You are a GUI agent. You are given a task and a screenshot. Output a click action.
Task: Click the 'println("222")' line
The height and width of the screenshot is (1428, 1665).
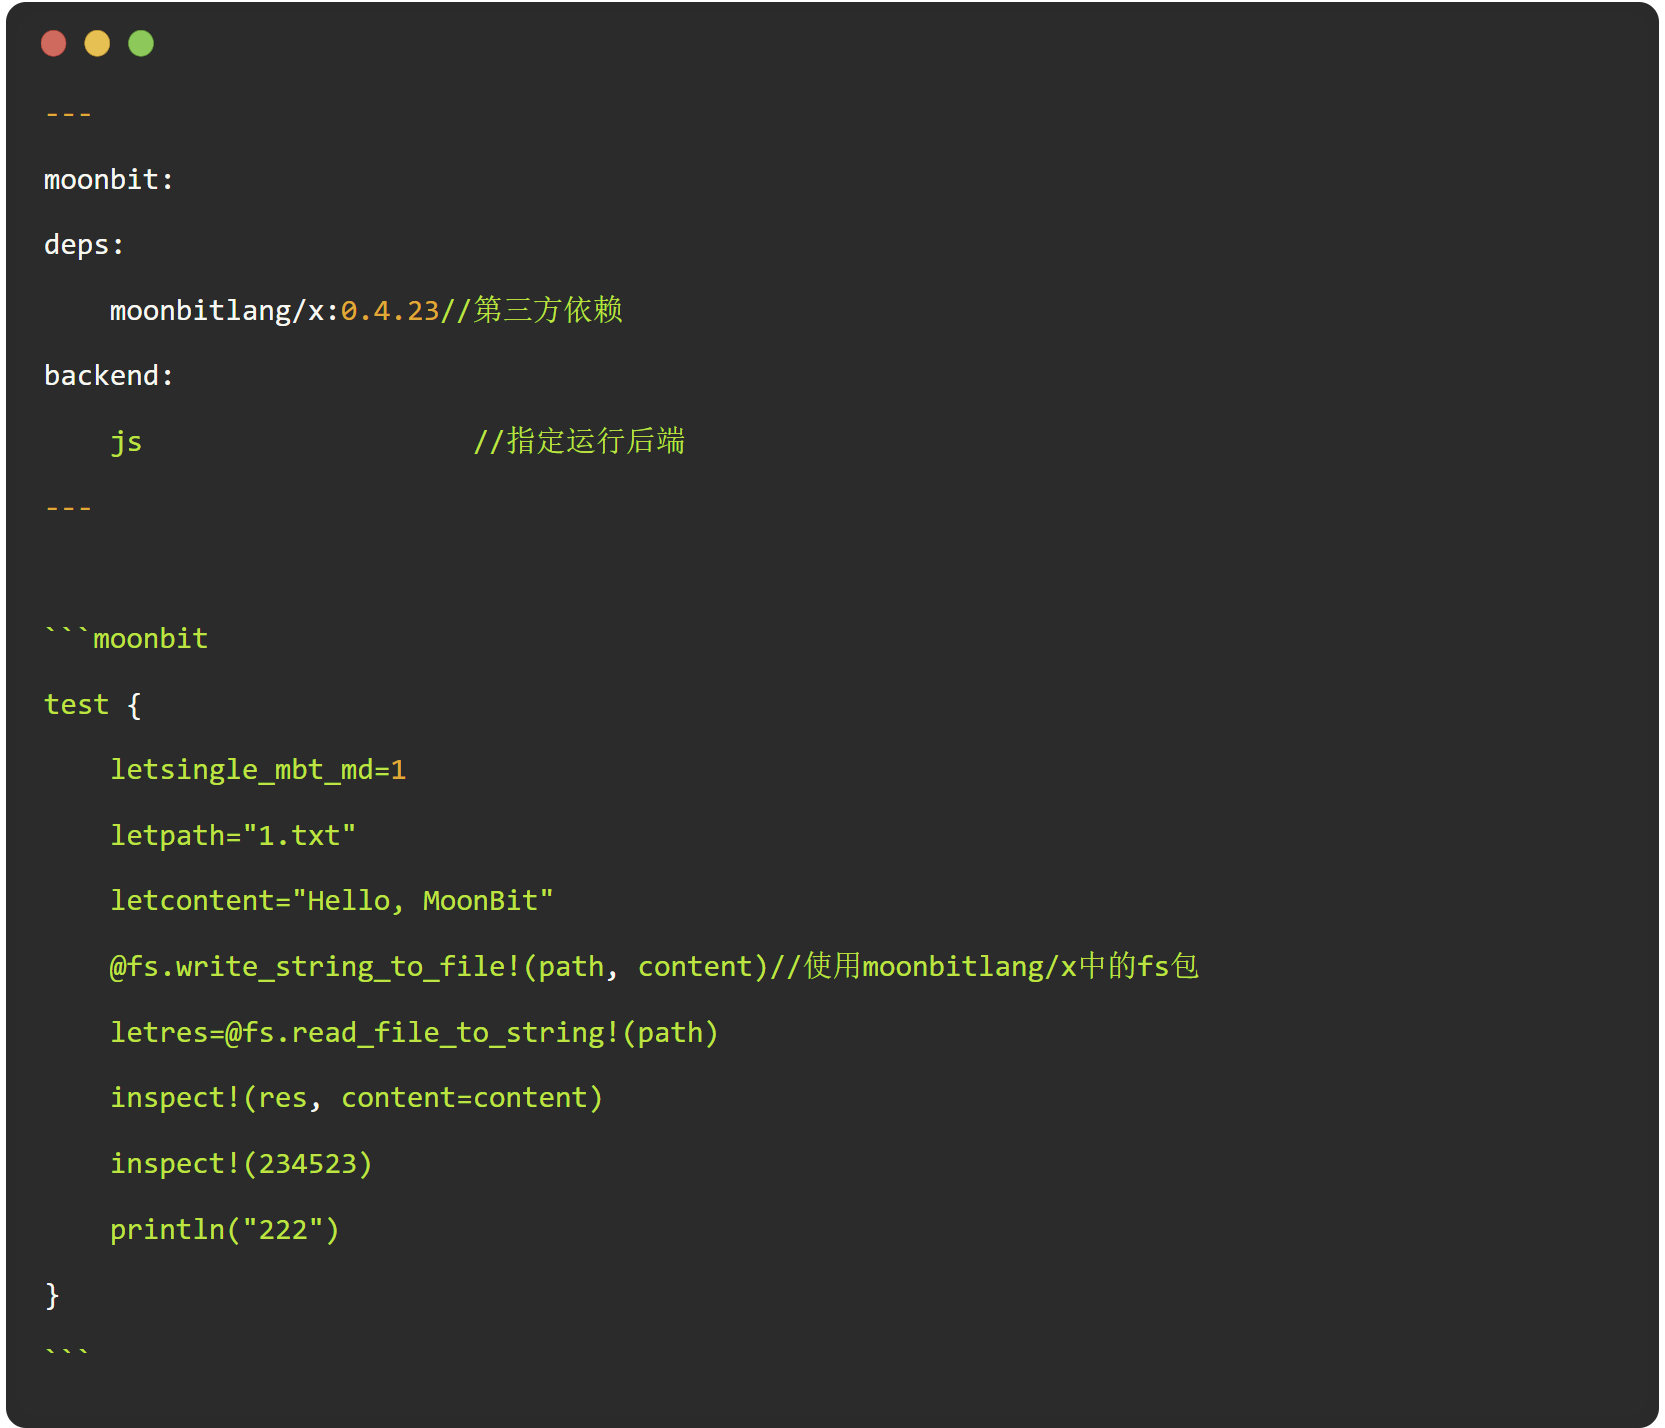tap(225, 1230)
